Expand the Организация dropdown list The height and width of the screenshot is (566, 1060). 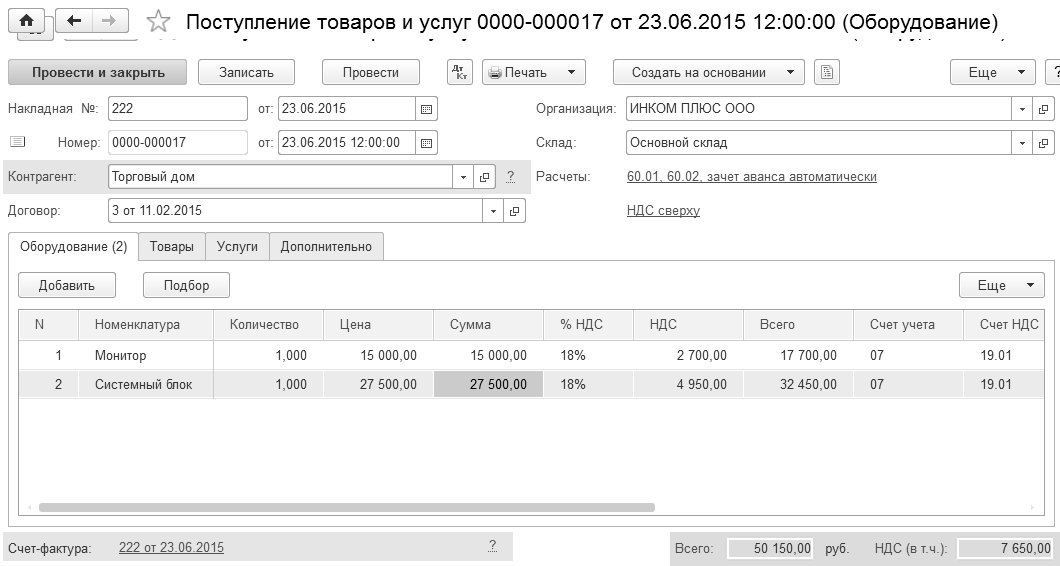1022,109
